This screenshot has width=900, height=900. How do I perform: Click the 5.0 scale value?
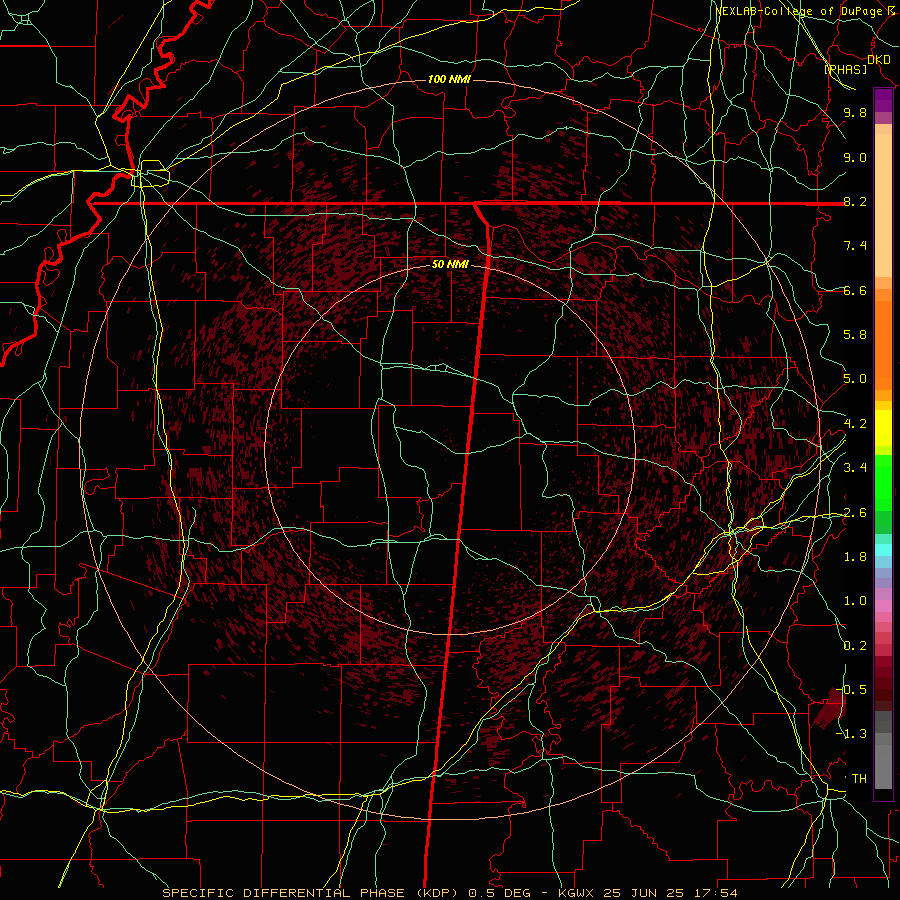coord(855,379)
